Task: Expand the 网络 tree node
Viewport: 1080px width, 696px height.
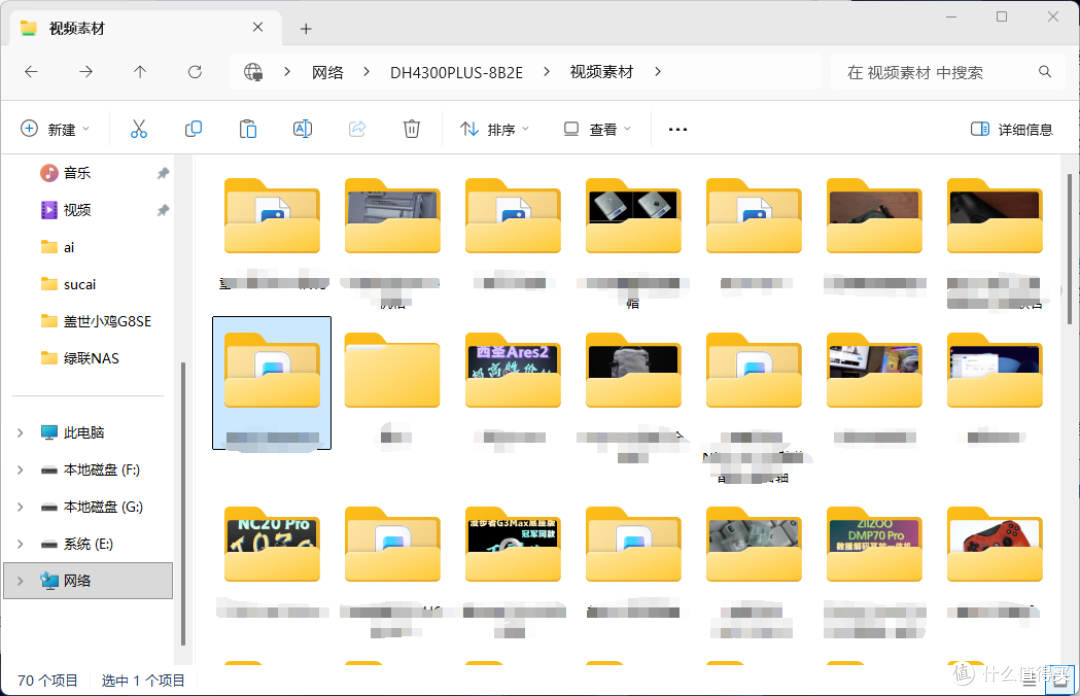Action: (20, 581)
